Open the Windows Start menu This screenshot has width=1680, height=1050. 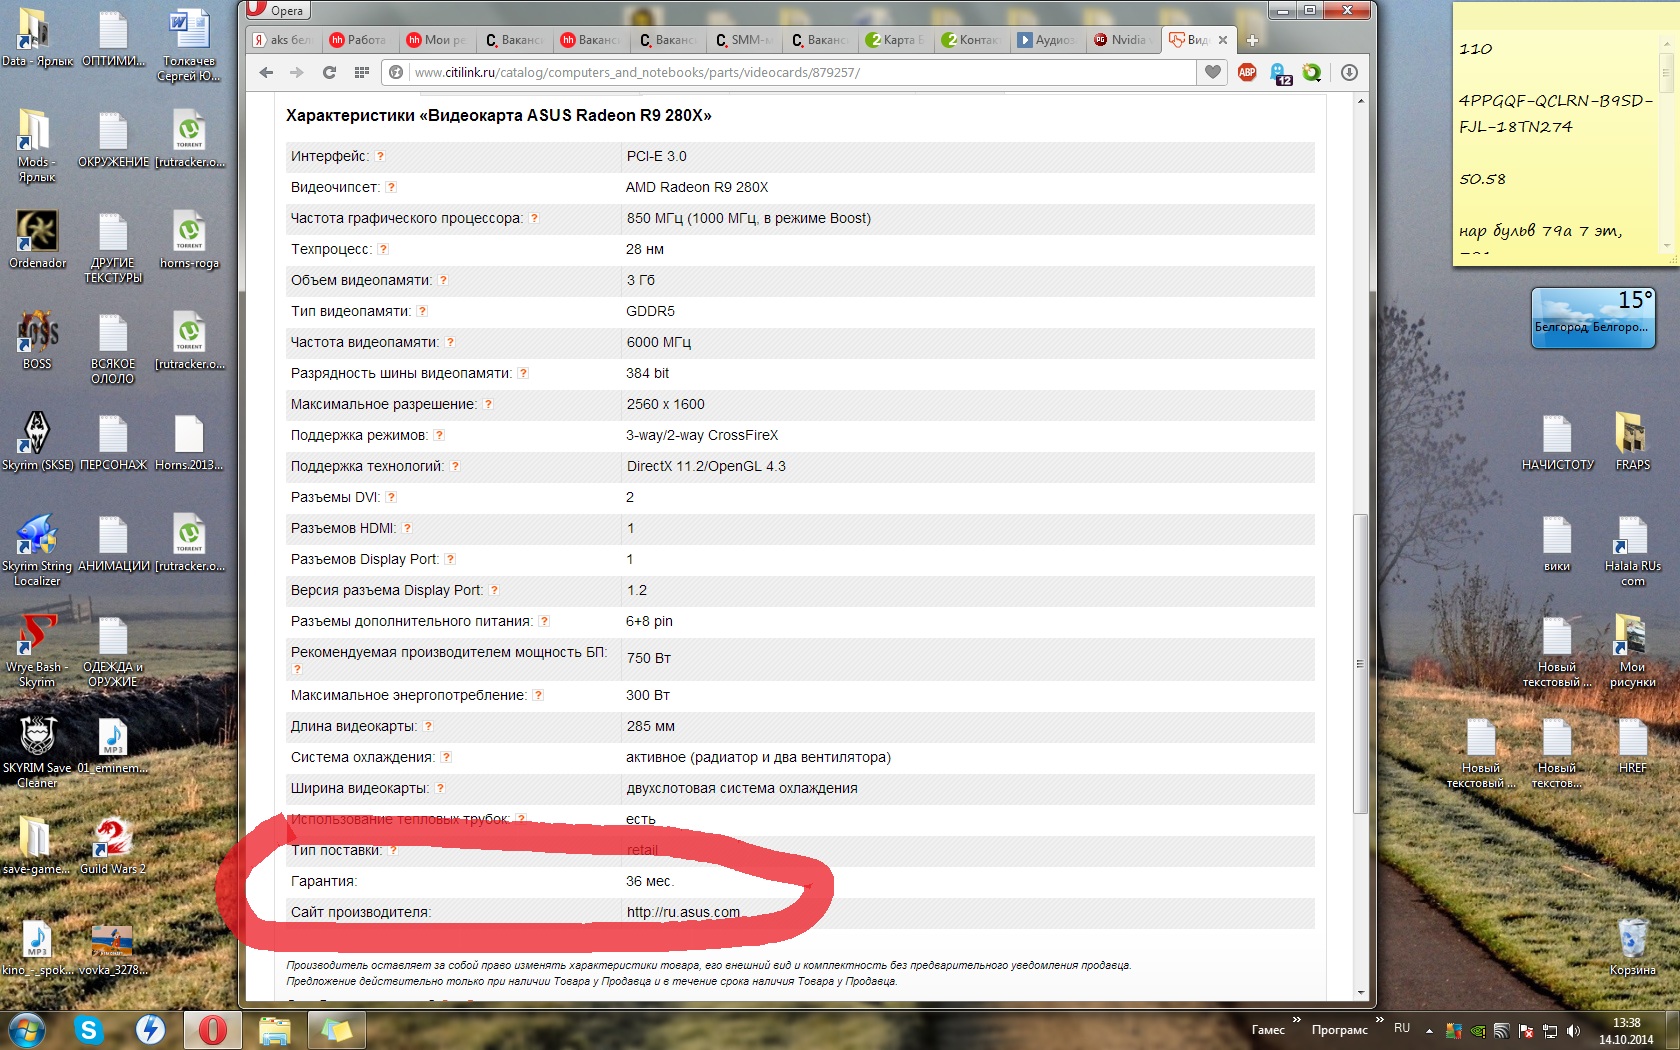click(x=25, y=1030)
